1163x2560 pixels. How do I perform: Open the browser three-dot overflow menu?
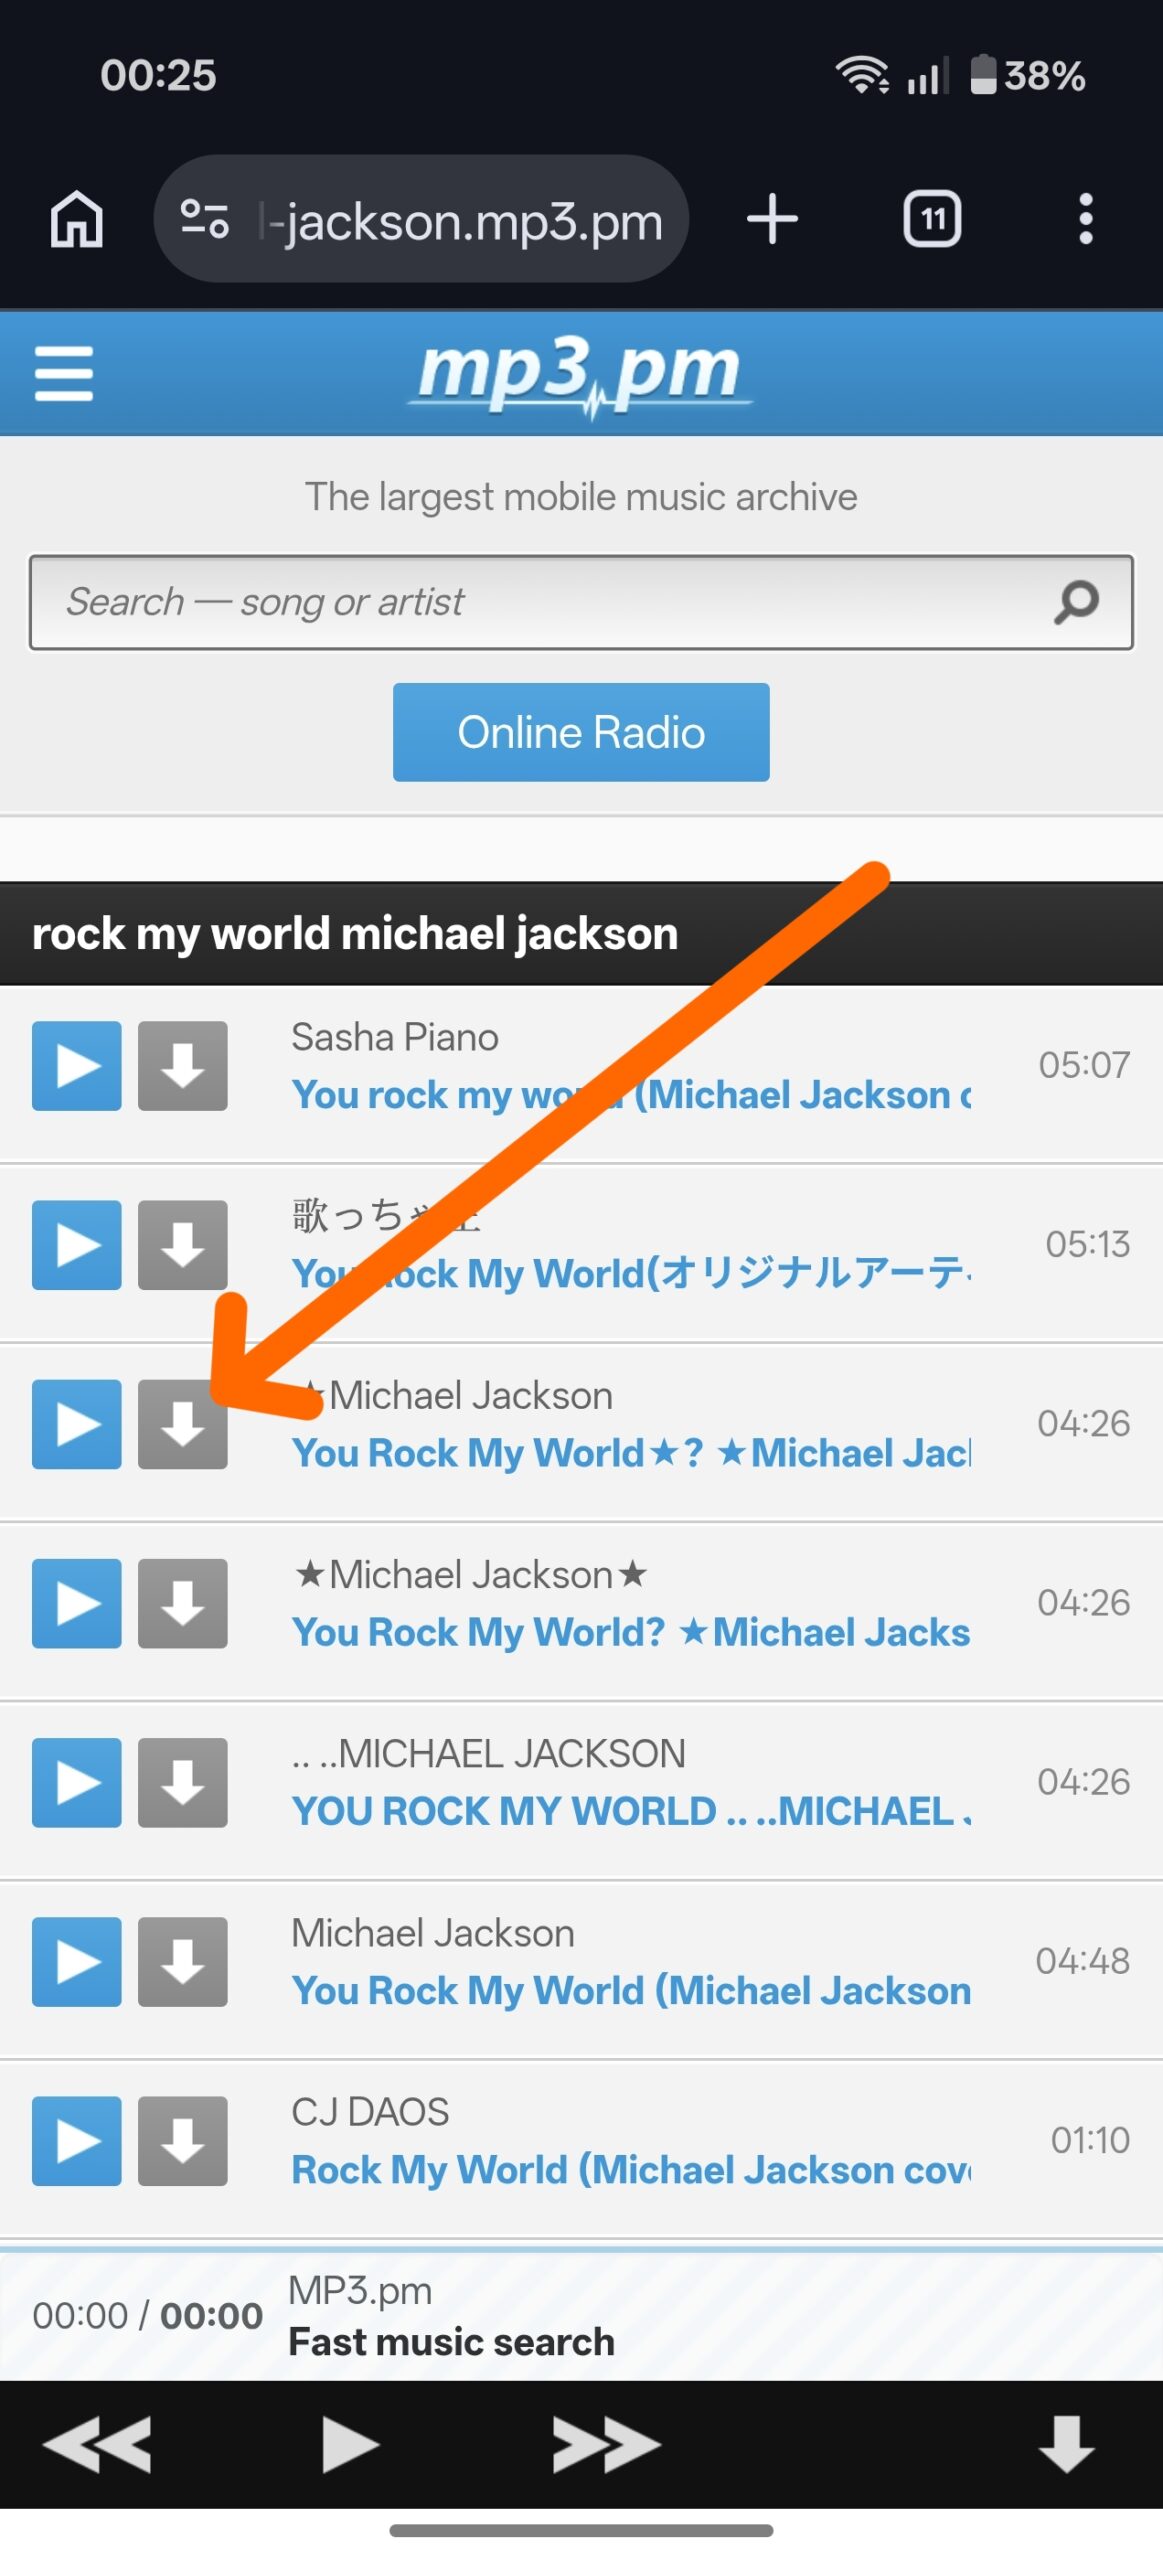pos(1085,219)
